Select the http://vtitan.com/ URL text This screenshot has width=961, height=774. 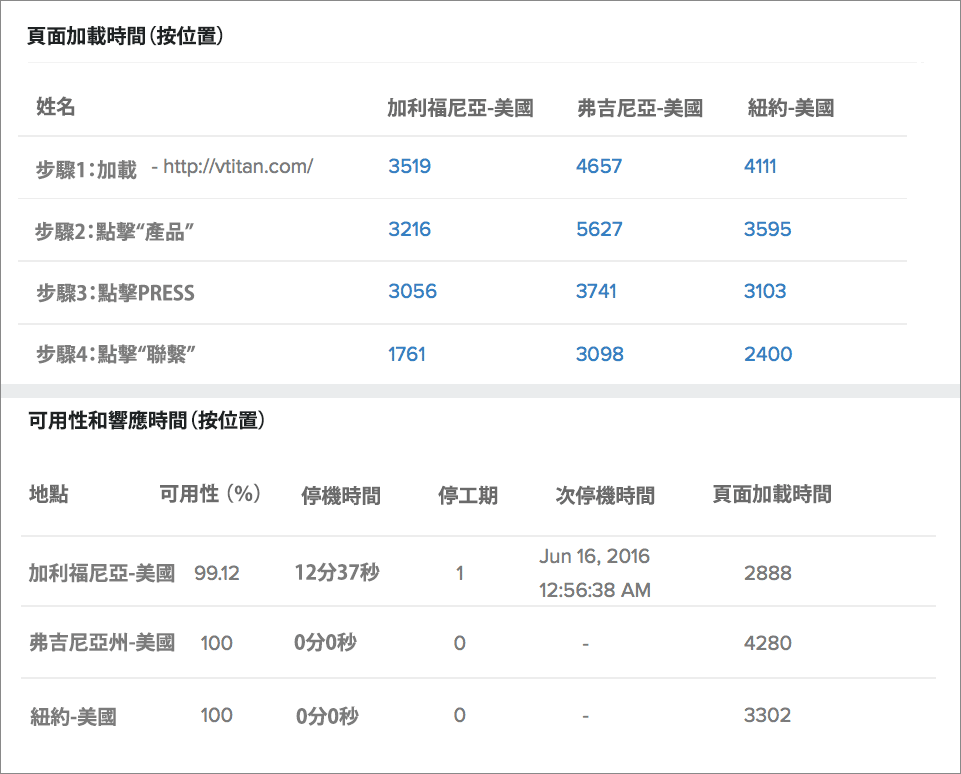(238, 166)
